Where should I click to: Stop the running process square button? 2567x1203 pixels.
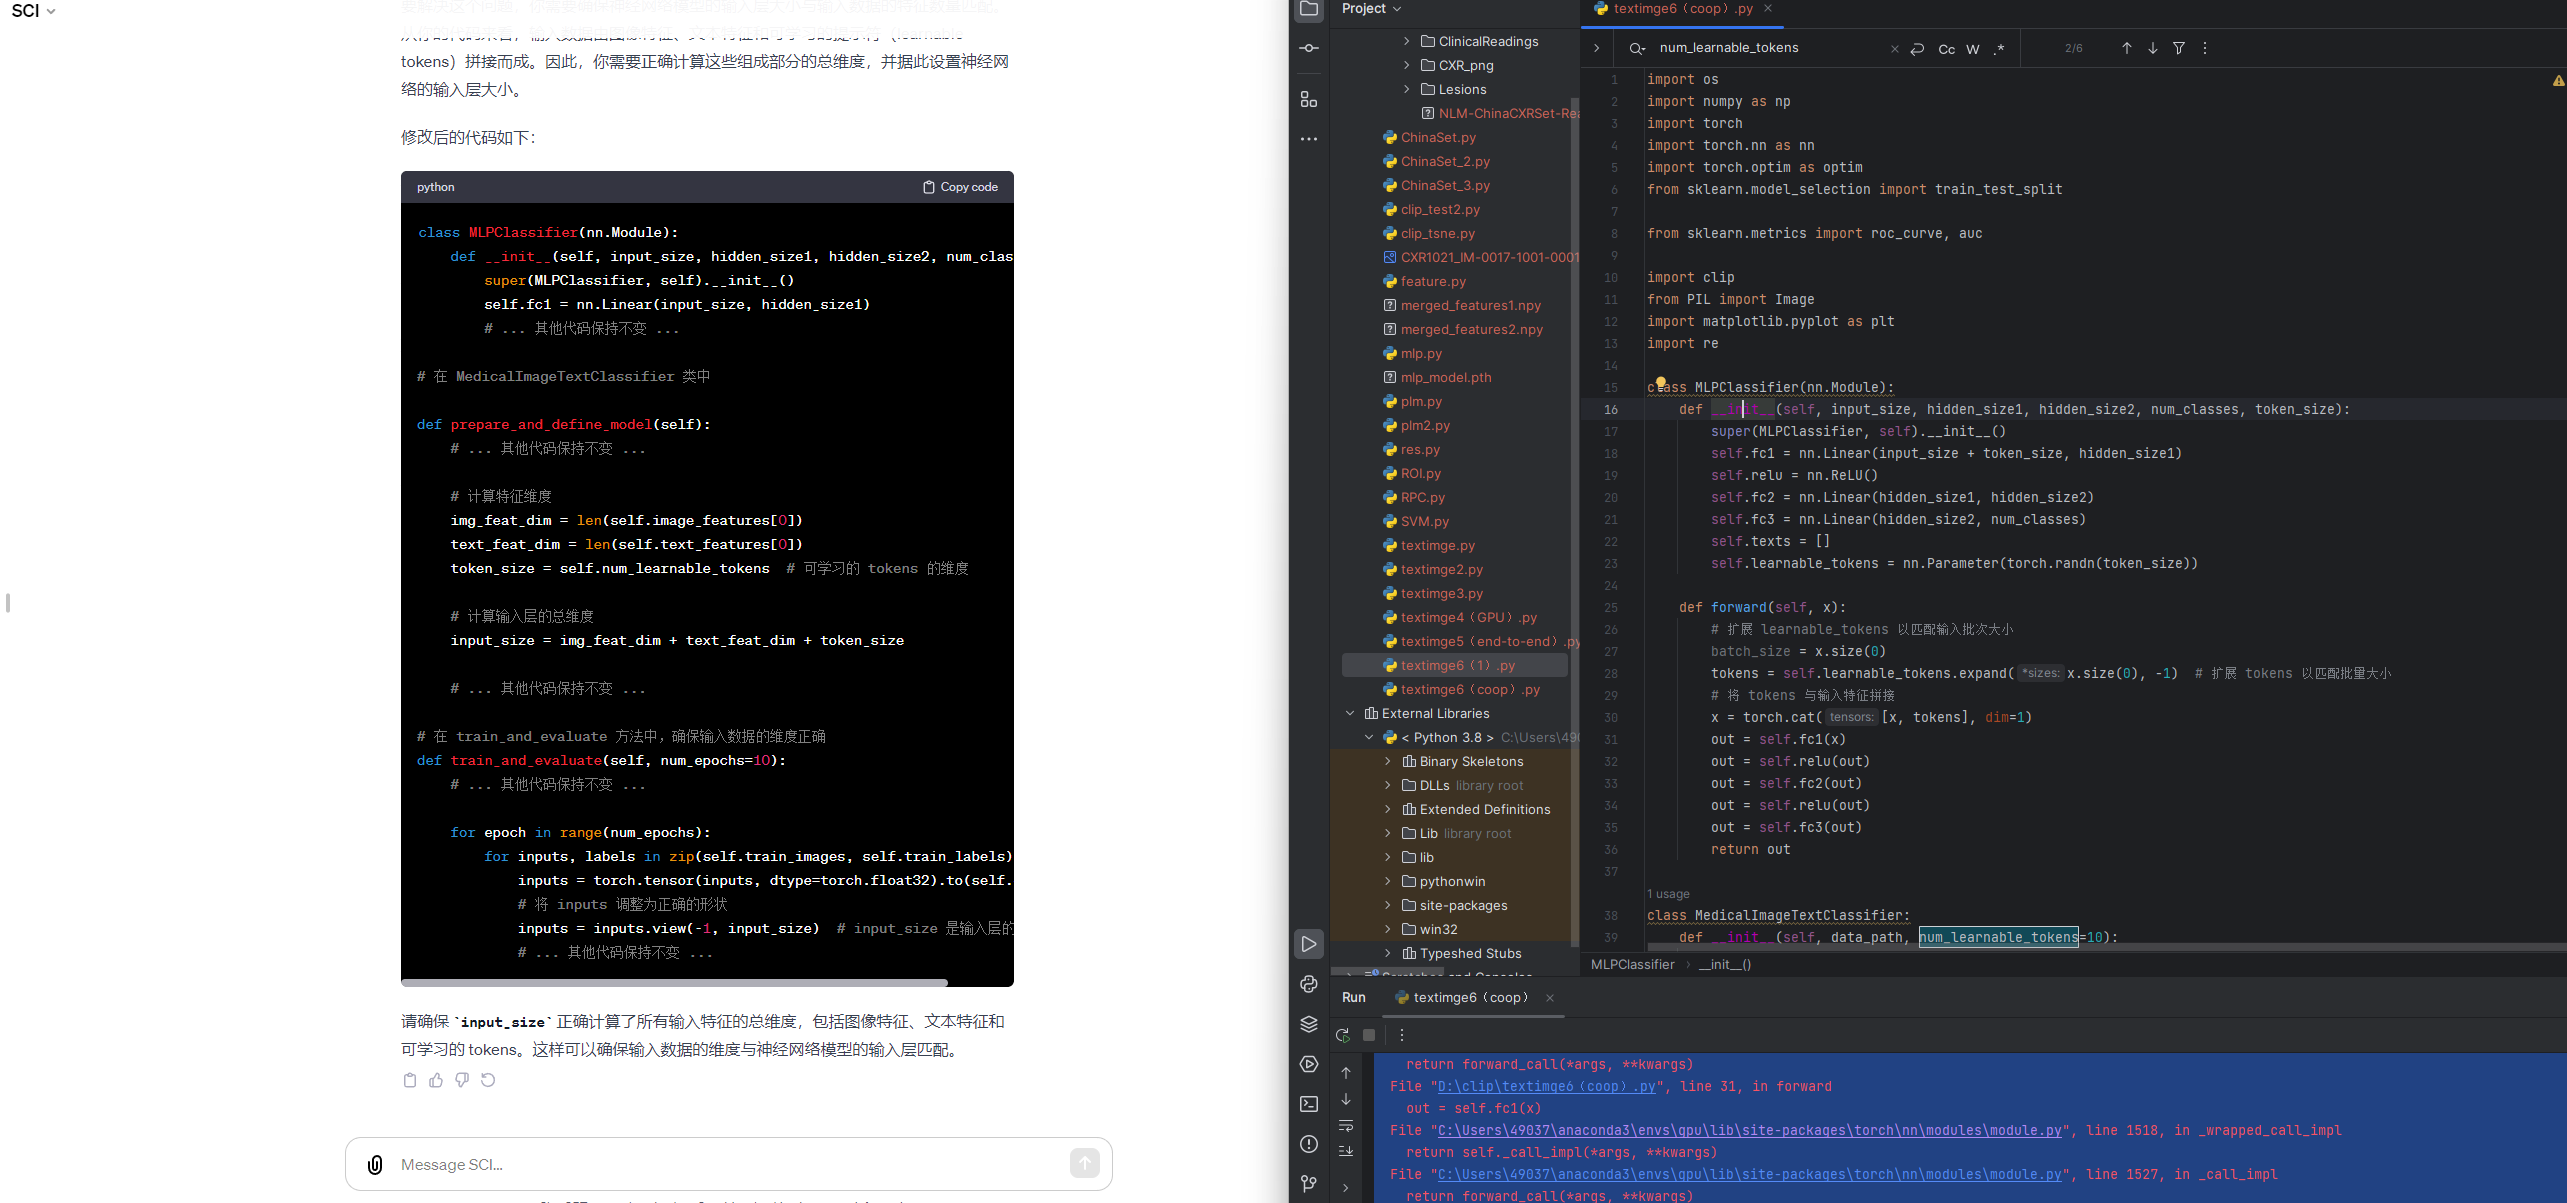[x=1369, y=1035]
